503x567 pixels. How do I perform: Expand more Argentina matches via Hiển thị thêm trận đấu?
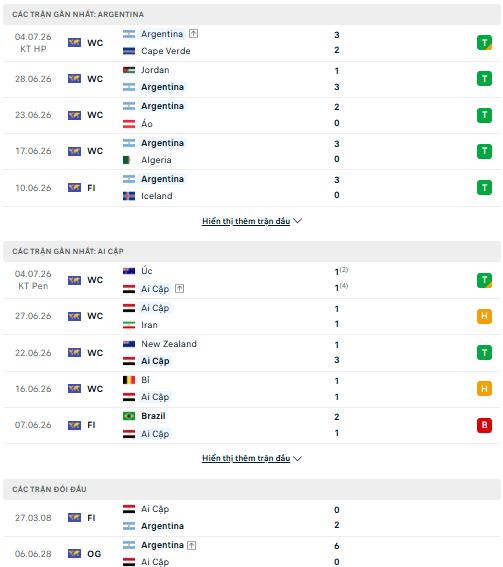pyautogui.click(x=246, y=221)
